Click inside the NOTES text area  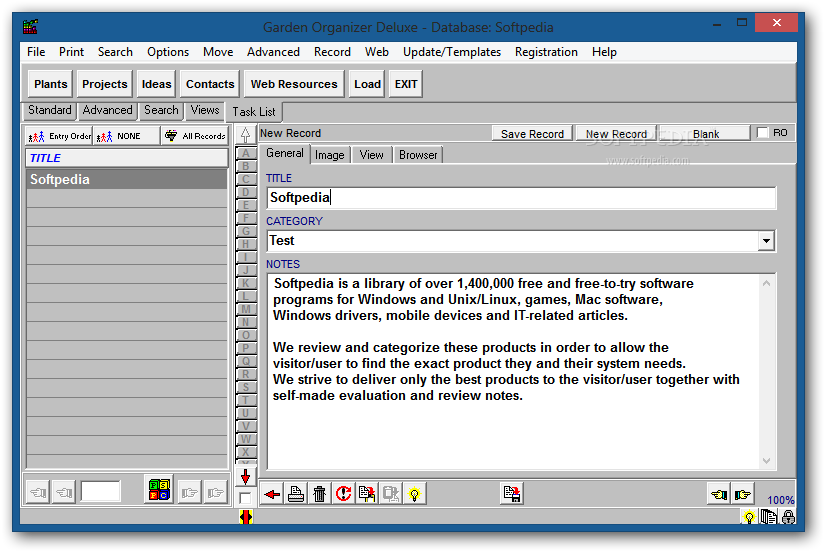point(514,371)
